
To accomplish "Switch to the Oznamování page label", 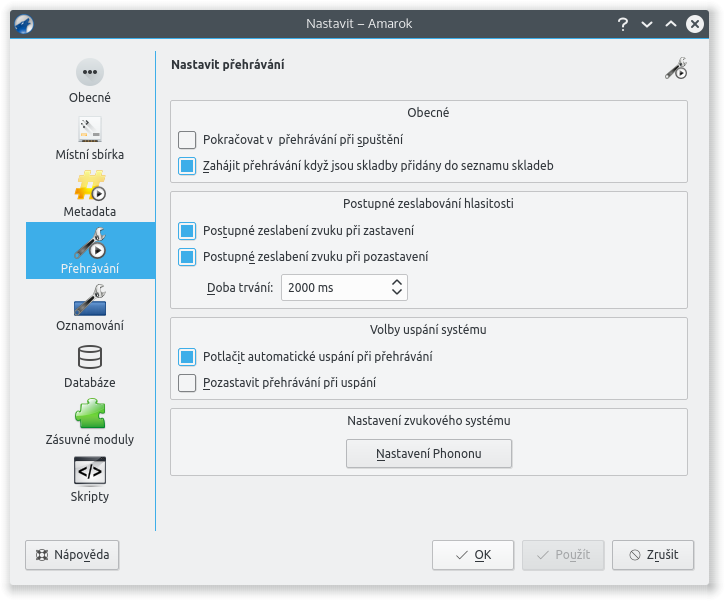I will pos(90,325).
